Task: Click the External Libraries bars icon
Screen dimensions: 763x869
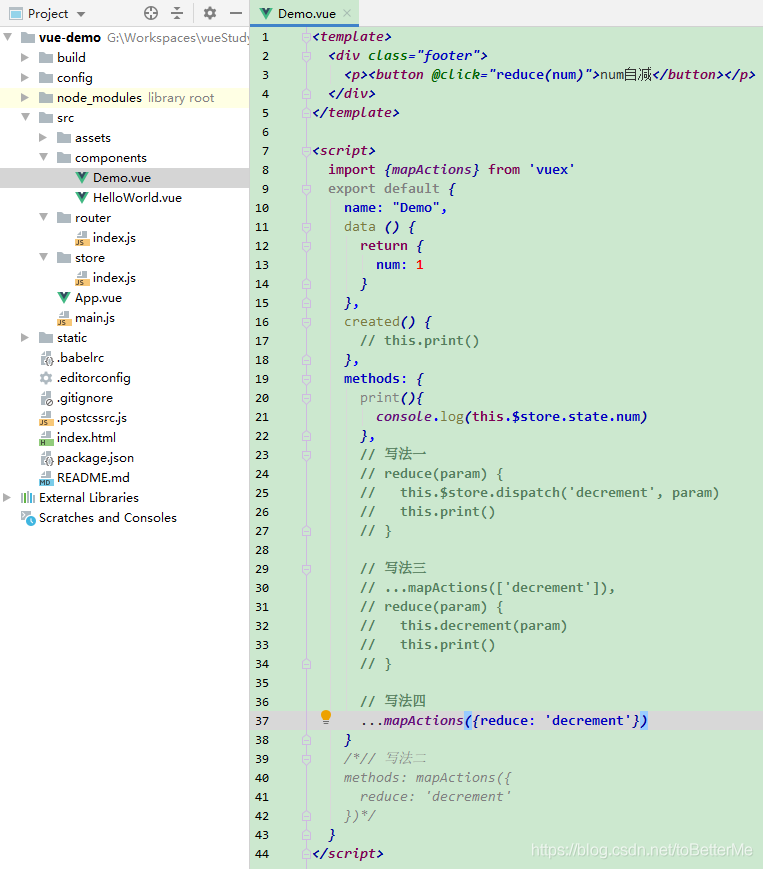Action: coord(28,497)
